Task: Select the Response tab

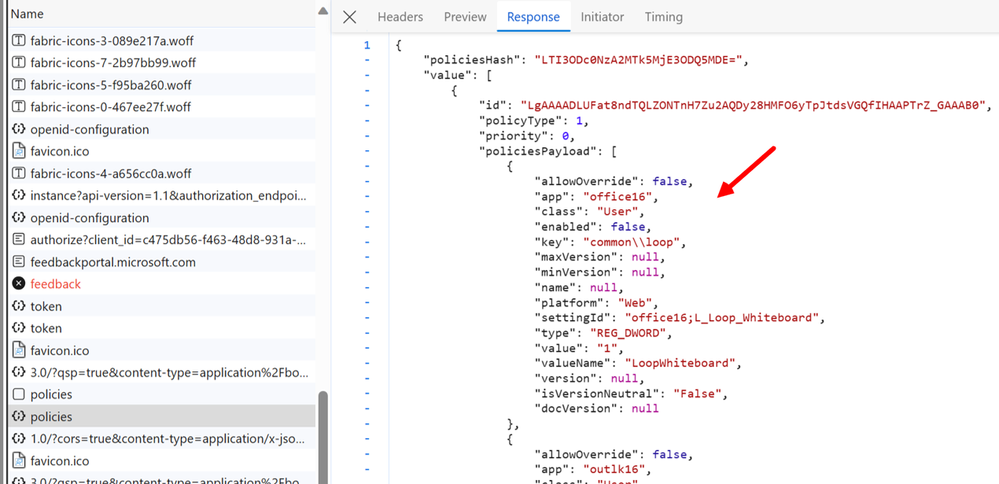Action: pos(533,17)
